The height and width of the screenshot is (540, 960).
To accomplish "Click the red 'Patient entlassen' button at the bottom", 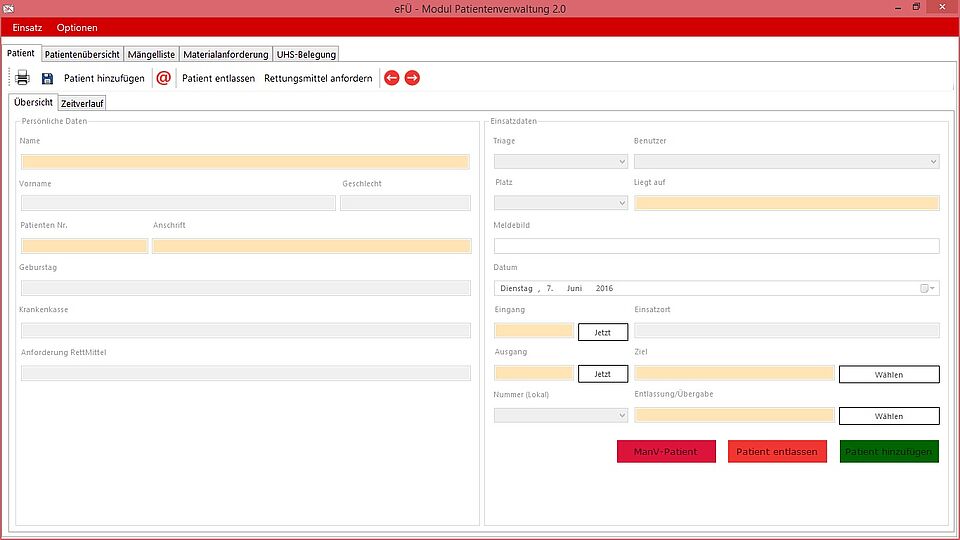I will [x=777, y=451].
